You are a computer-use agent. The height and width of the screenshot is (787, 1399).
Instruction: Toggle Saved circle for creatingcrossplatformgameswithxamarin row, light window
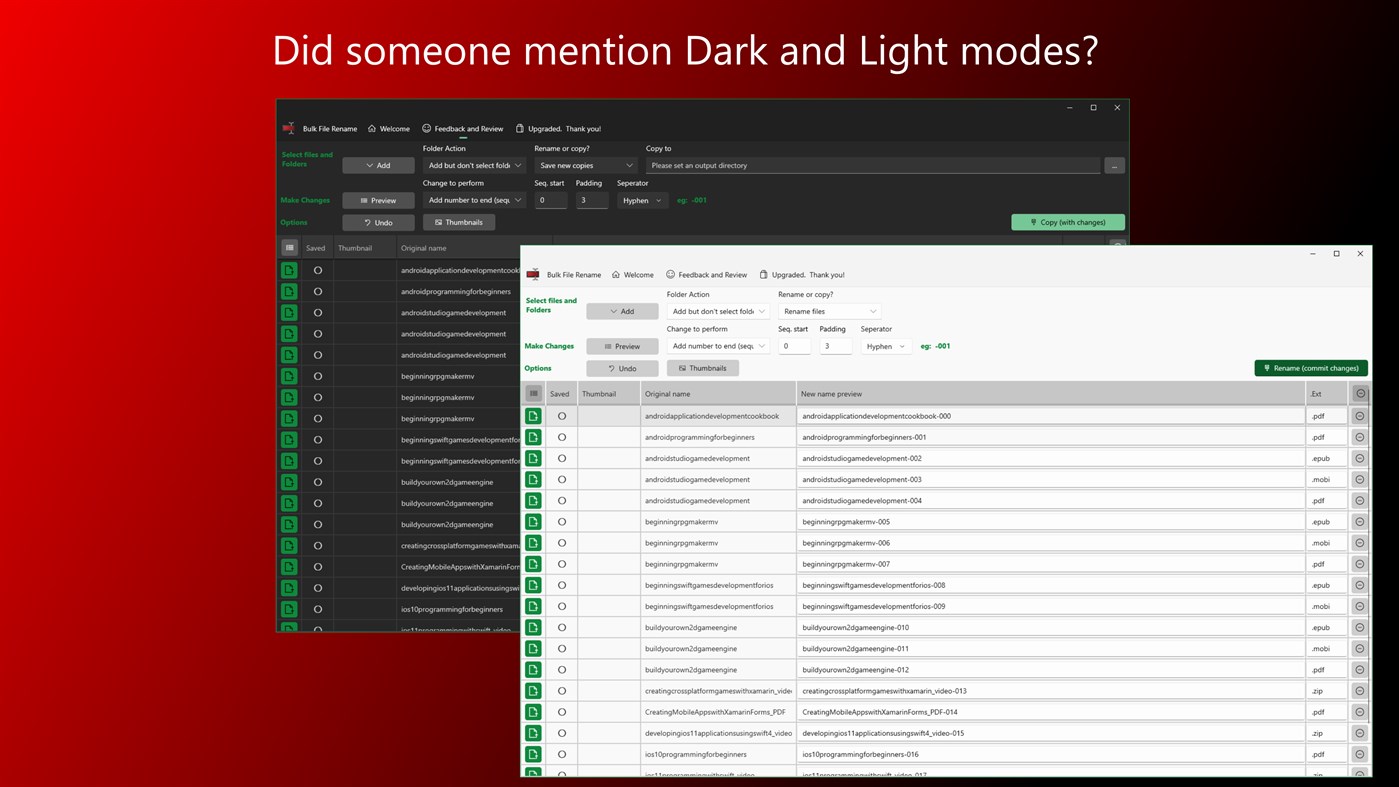pos(562,691)
